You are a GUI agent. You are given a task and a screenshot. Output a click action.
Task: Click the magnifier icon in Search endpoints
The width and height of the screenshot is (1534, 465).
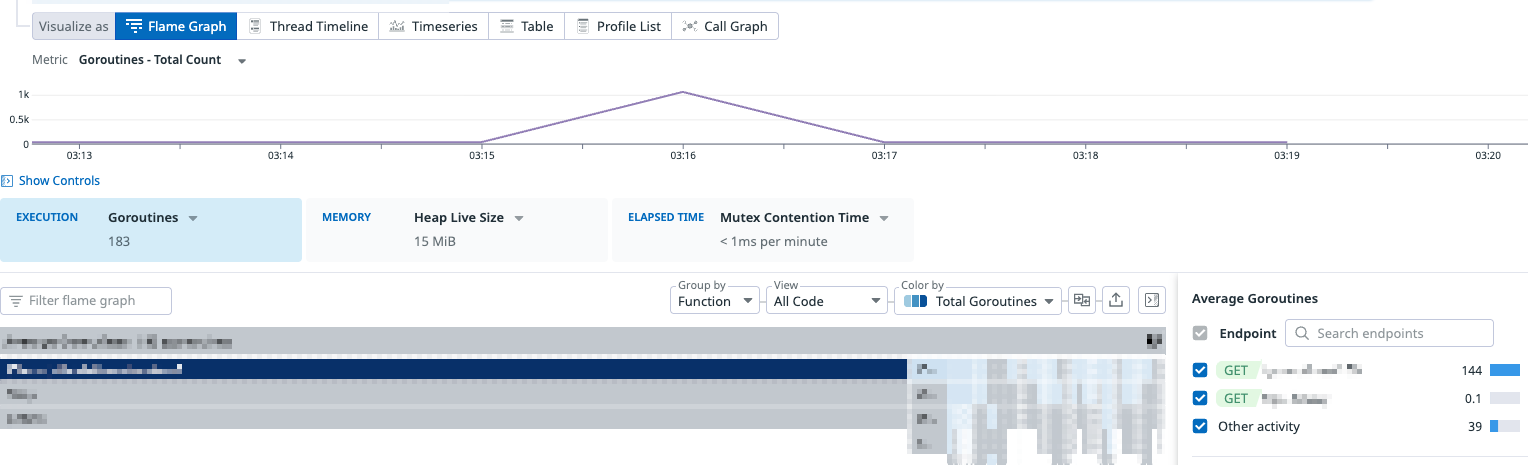[x=1300, y=333]
